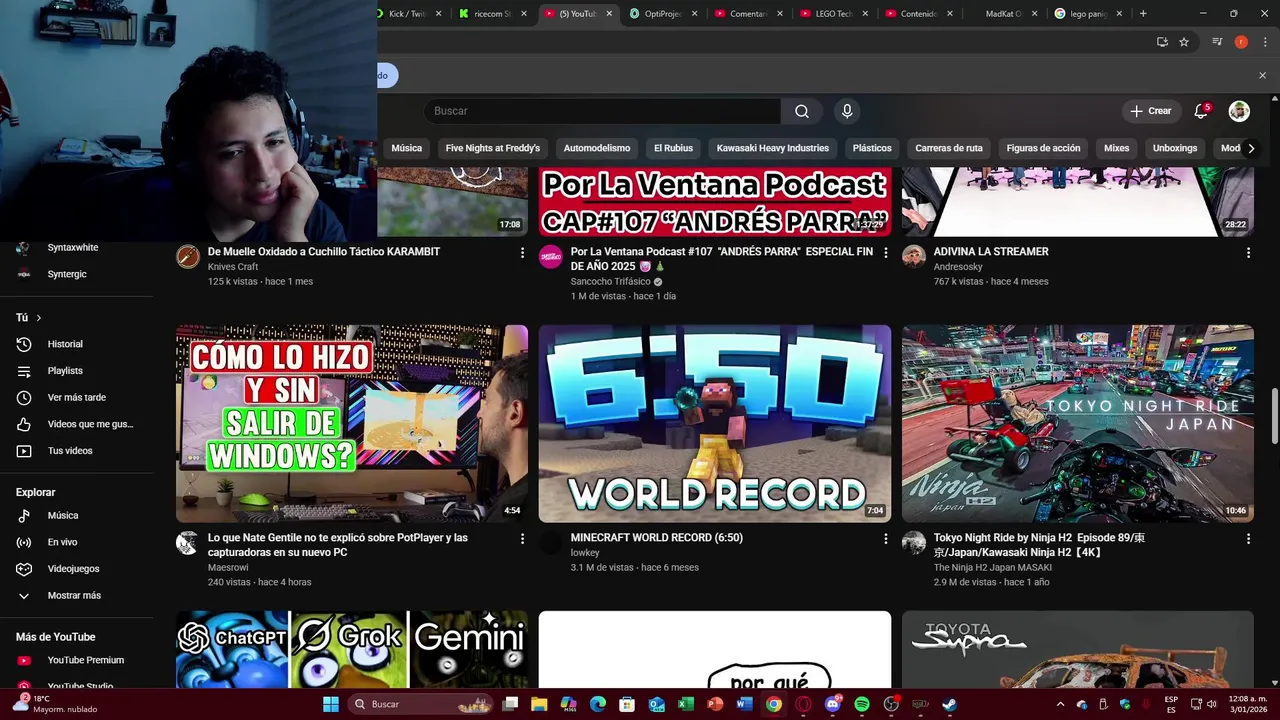Viewport: 1280px width, 720px height.
Task: Select the Figuras de acción chip
Action: [x=1043, y=148]
